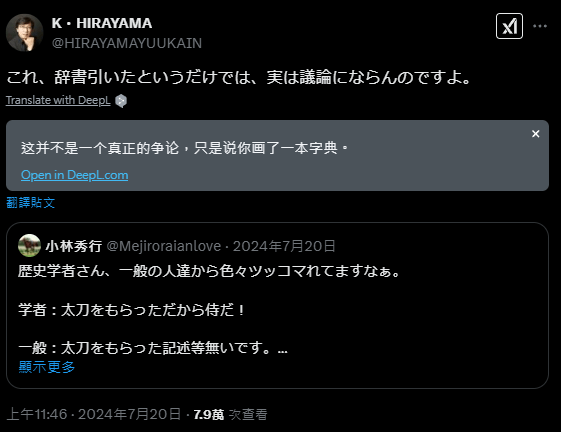
Task: Open quoted tweet's 2024年7月20日 date
Action: [x=284, y=246]
